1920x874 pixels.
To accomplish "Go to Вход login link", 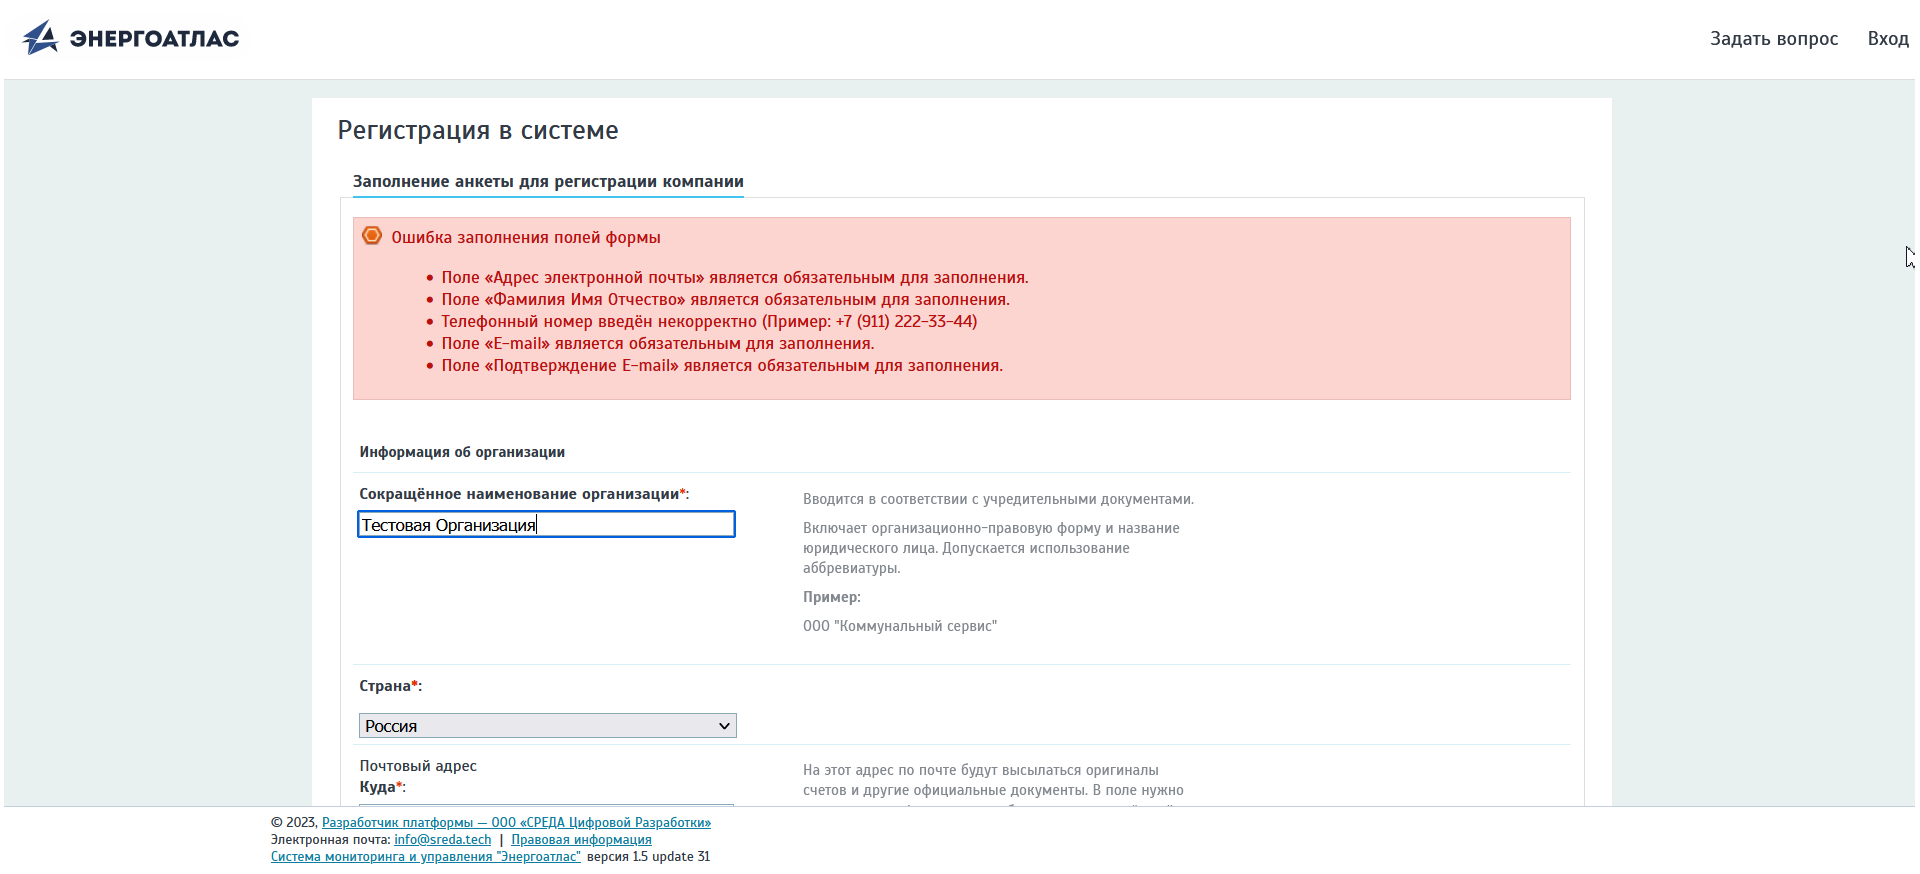I will click(1887, 39).
